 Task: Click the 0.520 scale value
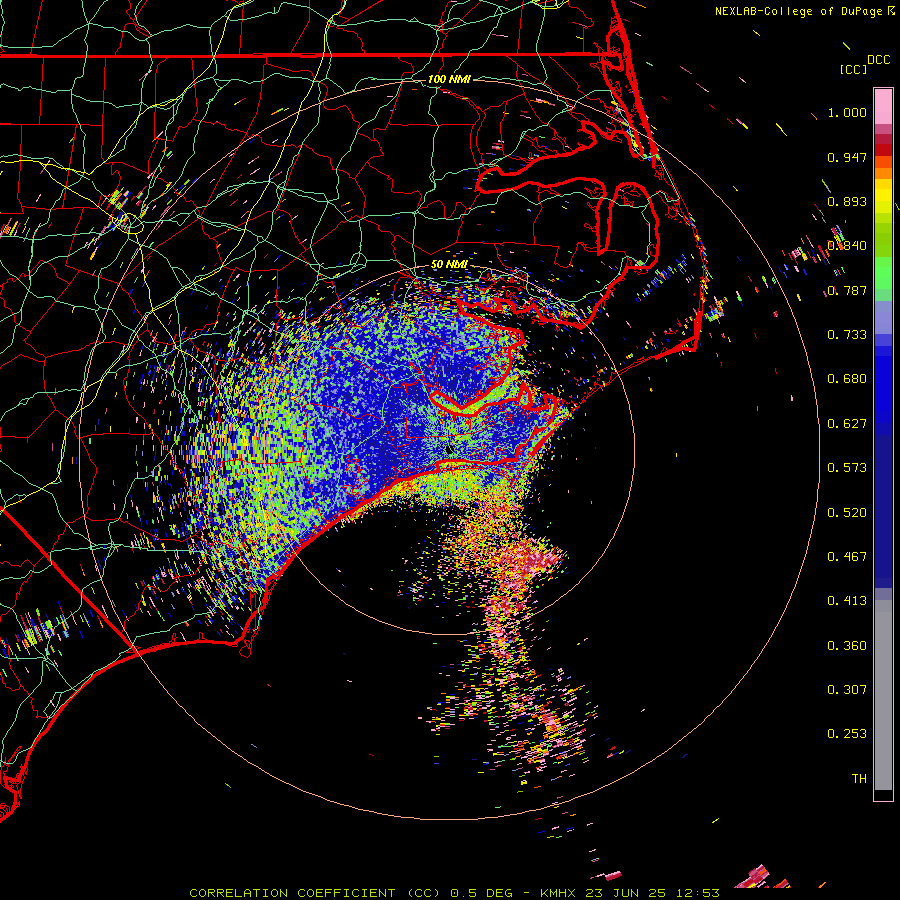click(x=847, y=513)
